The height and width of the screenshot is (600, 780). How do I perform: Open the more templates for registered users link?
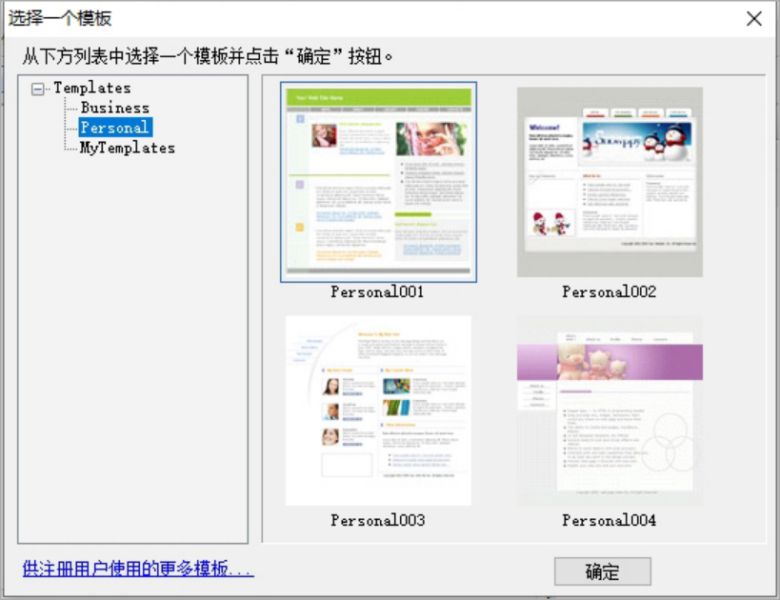[138, 570]
